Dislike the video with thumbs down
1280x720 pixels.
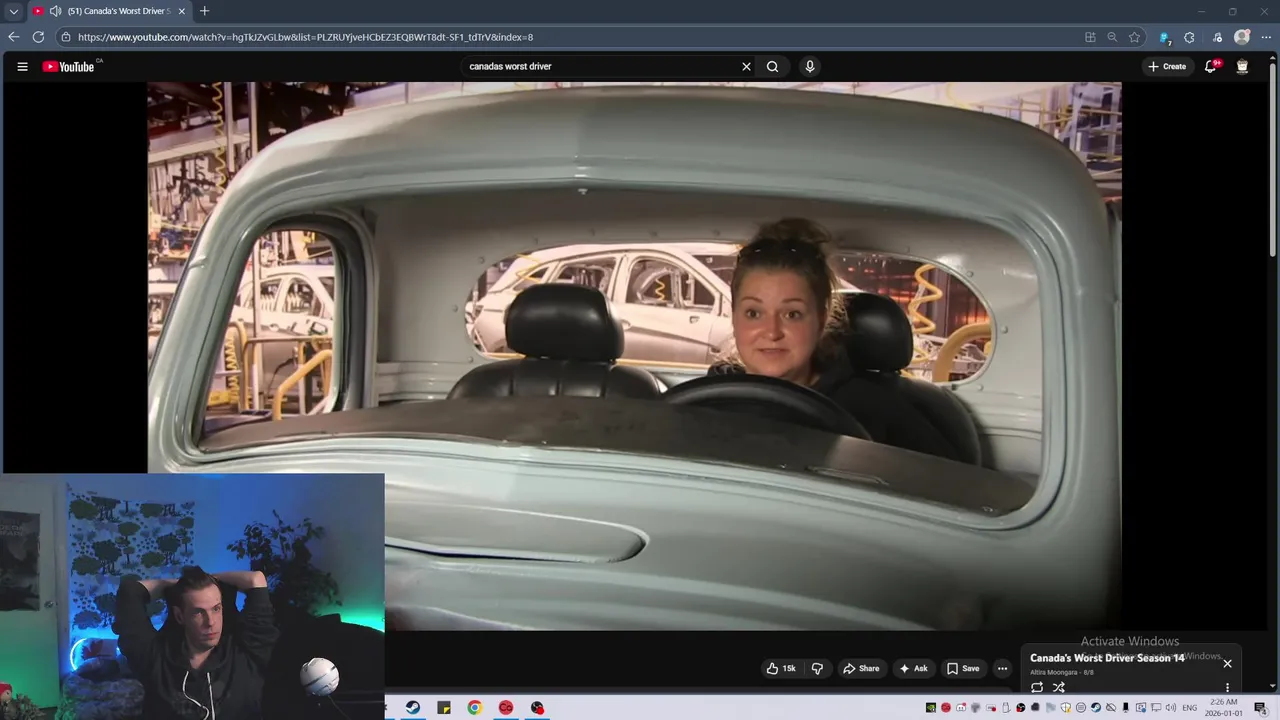tap(817, 669)
